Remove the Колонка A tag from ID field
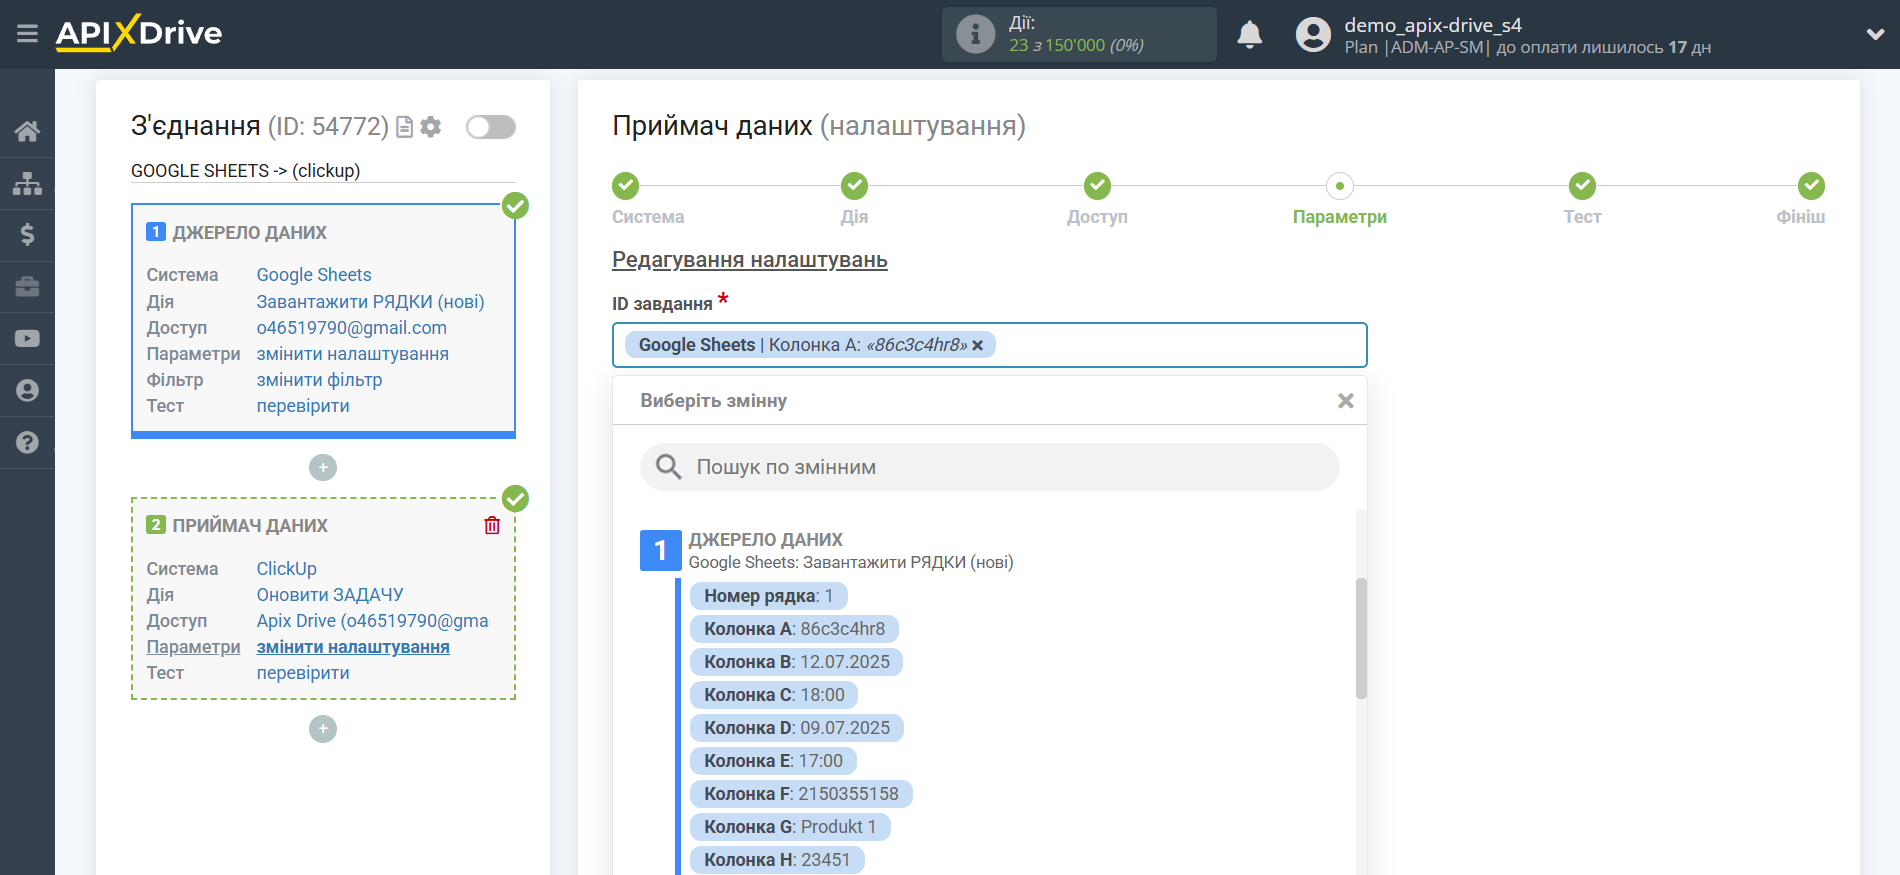This screenshot has height=875, width=1900. click(978, 345)
